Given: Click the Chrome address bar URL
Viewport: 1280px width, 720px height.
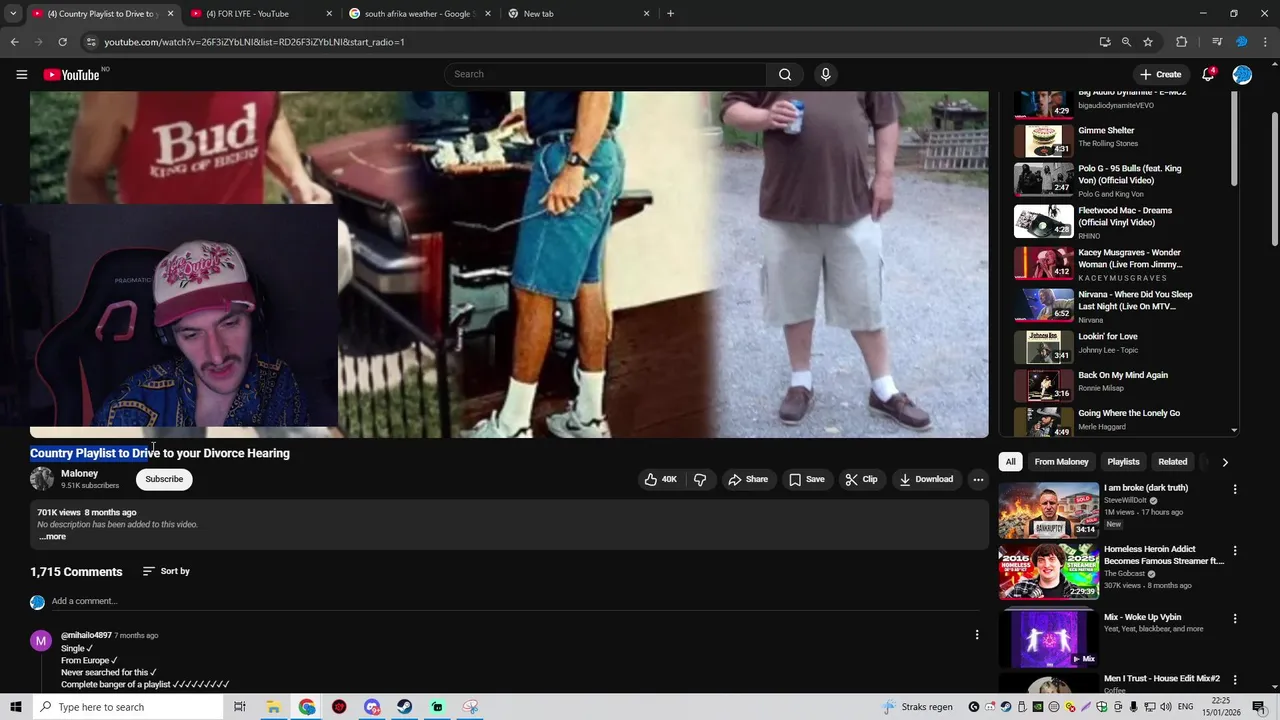Looking at the screenshot, I should coord(254,42).
